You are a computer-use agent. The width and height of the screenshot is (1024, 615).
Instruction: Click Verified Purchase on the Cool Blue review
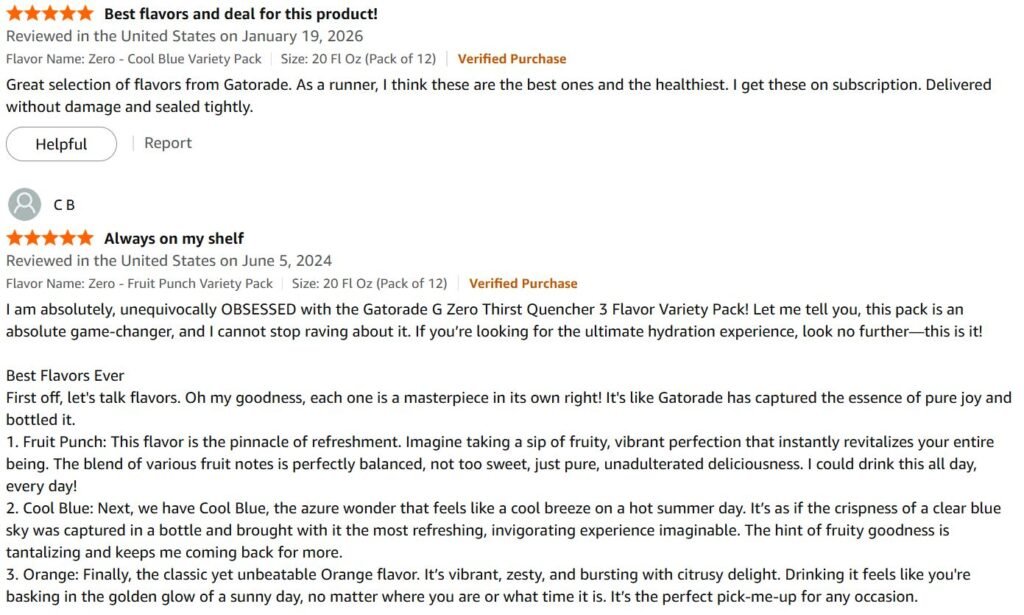(x=512, y=59)
